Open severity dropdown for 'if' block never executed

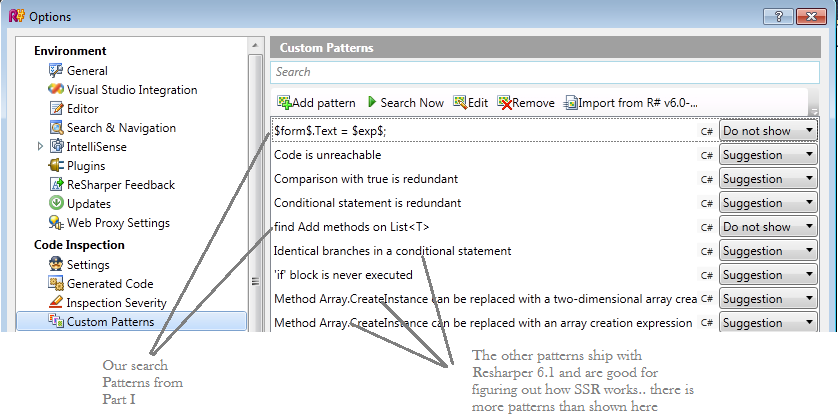[768, 275]
